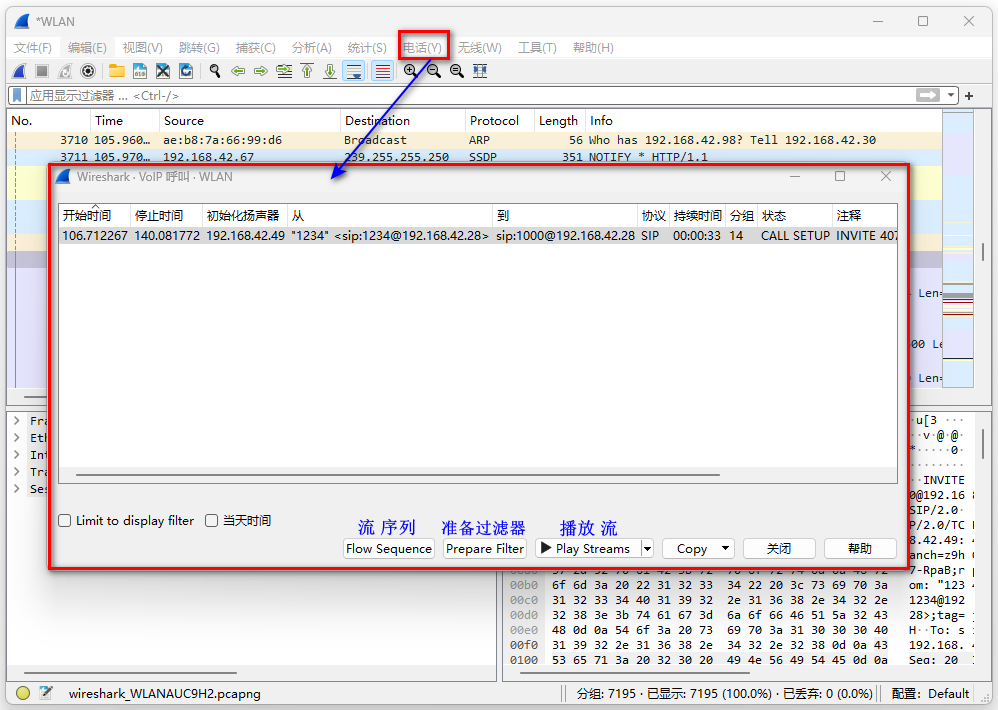Reload the capture file
Screen dimensions: 998x710
[186, 71]
